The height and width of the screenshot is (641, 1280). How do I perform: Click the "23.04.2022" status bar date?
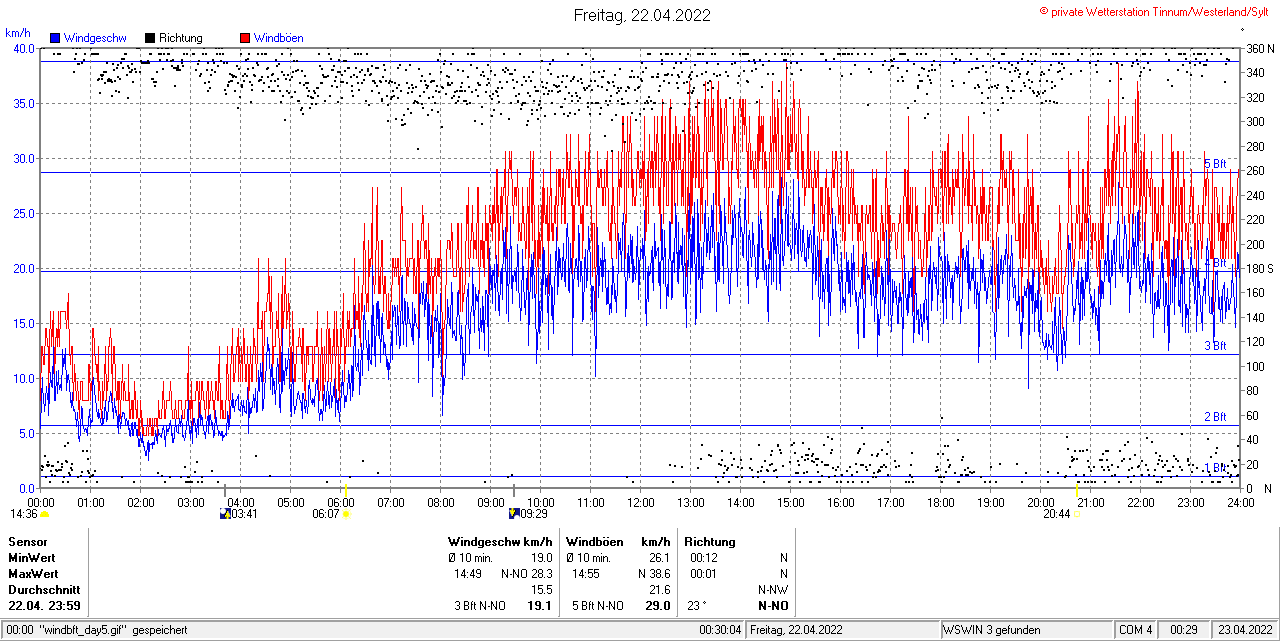1243,630
